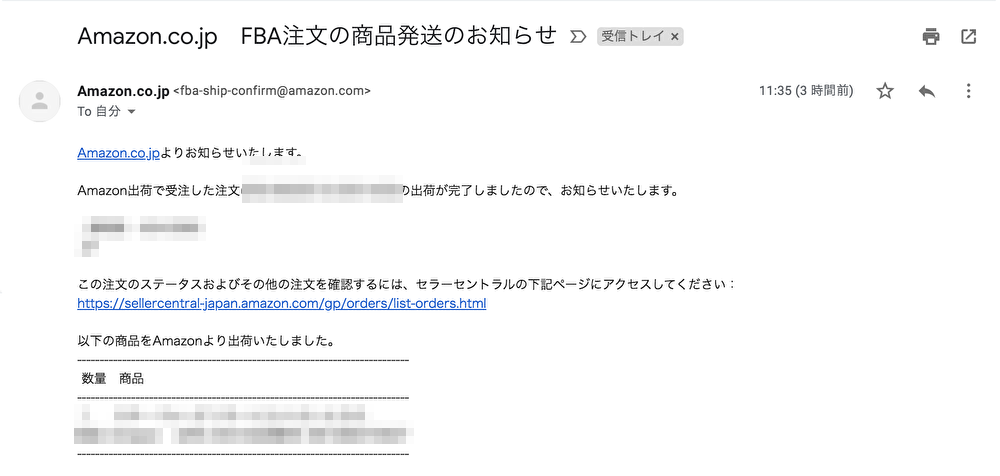The width and height of the screenshot is (1000, 476).
Task: Click the 11:35 timestamp
Action: coord(805,91)
